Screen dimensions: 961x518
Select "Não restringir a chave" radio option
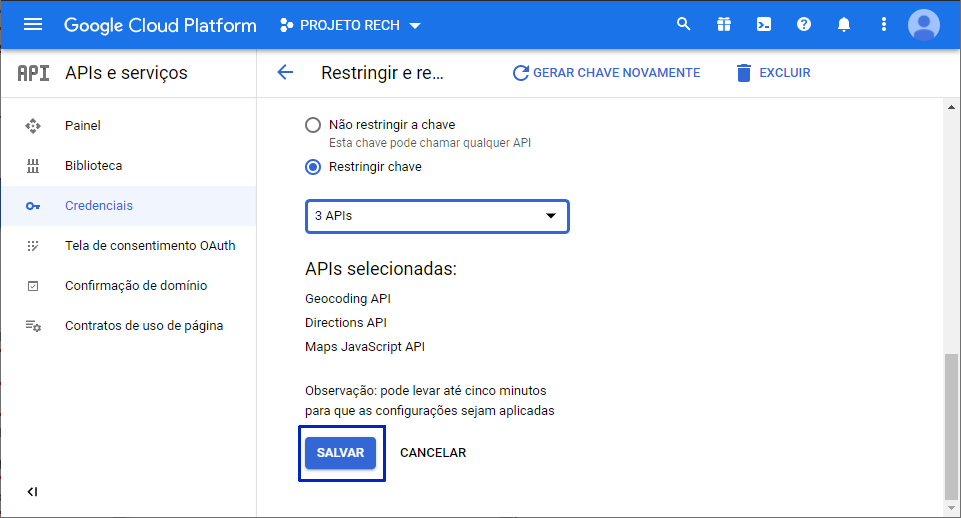point(313,125)
